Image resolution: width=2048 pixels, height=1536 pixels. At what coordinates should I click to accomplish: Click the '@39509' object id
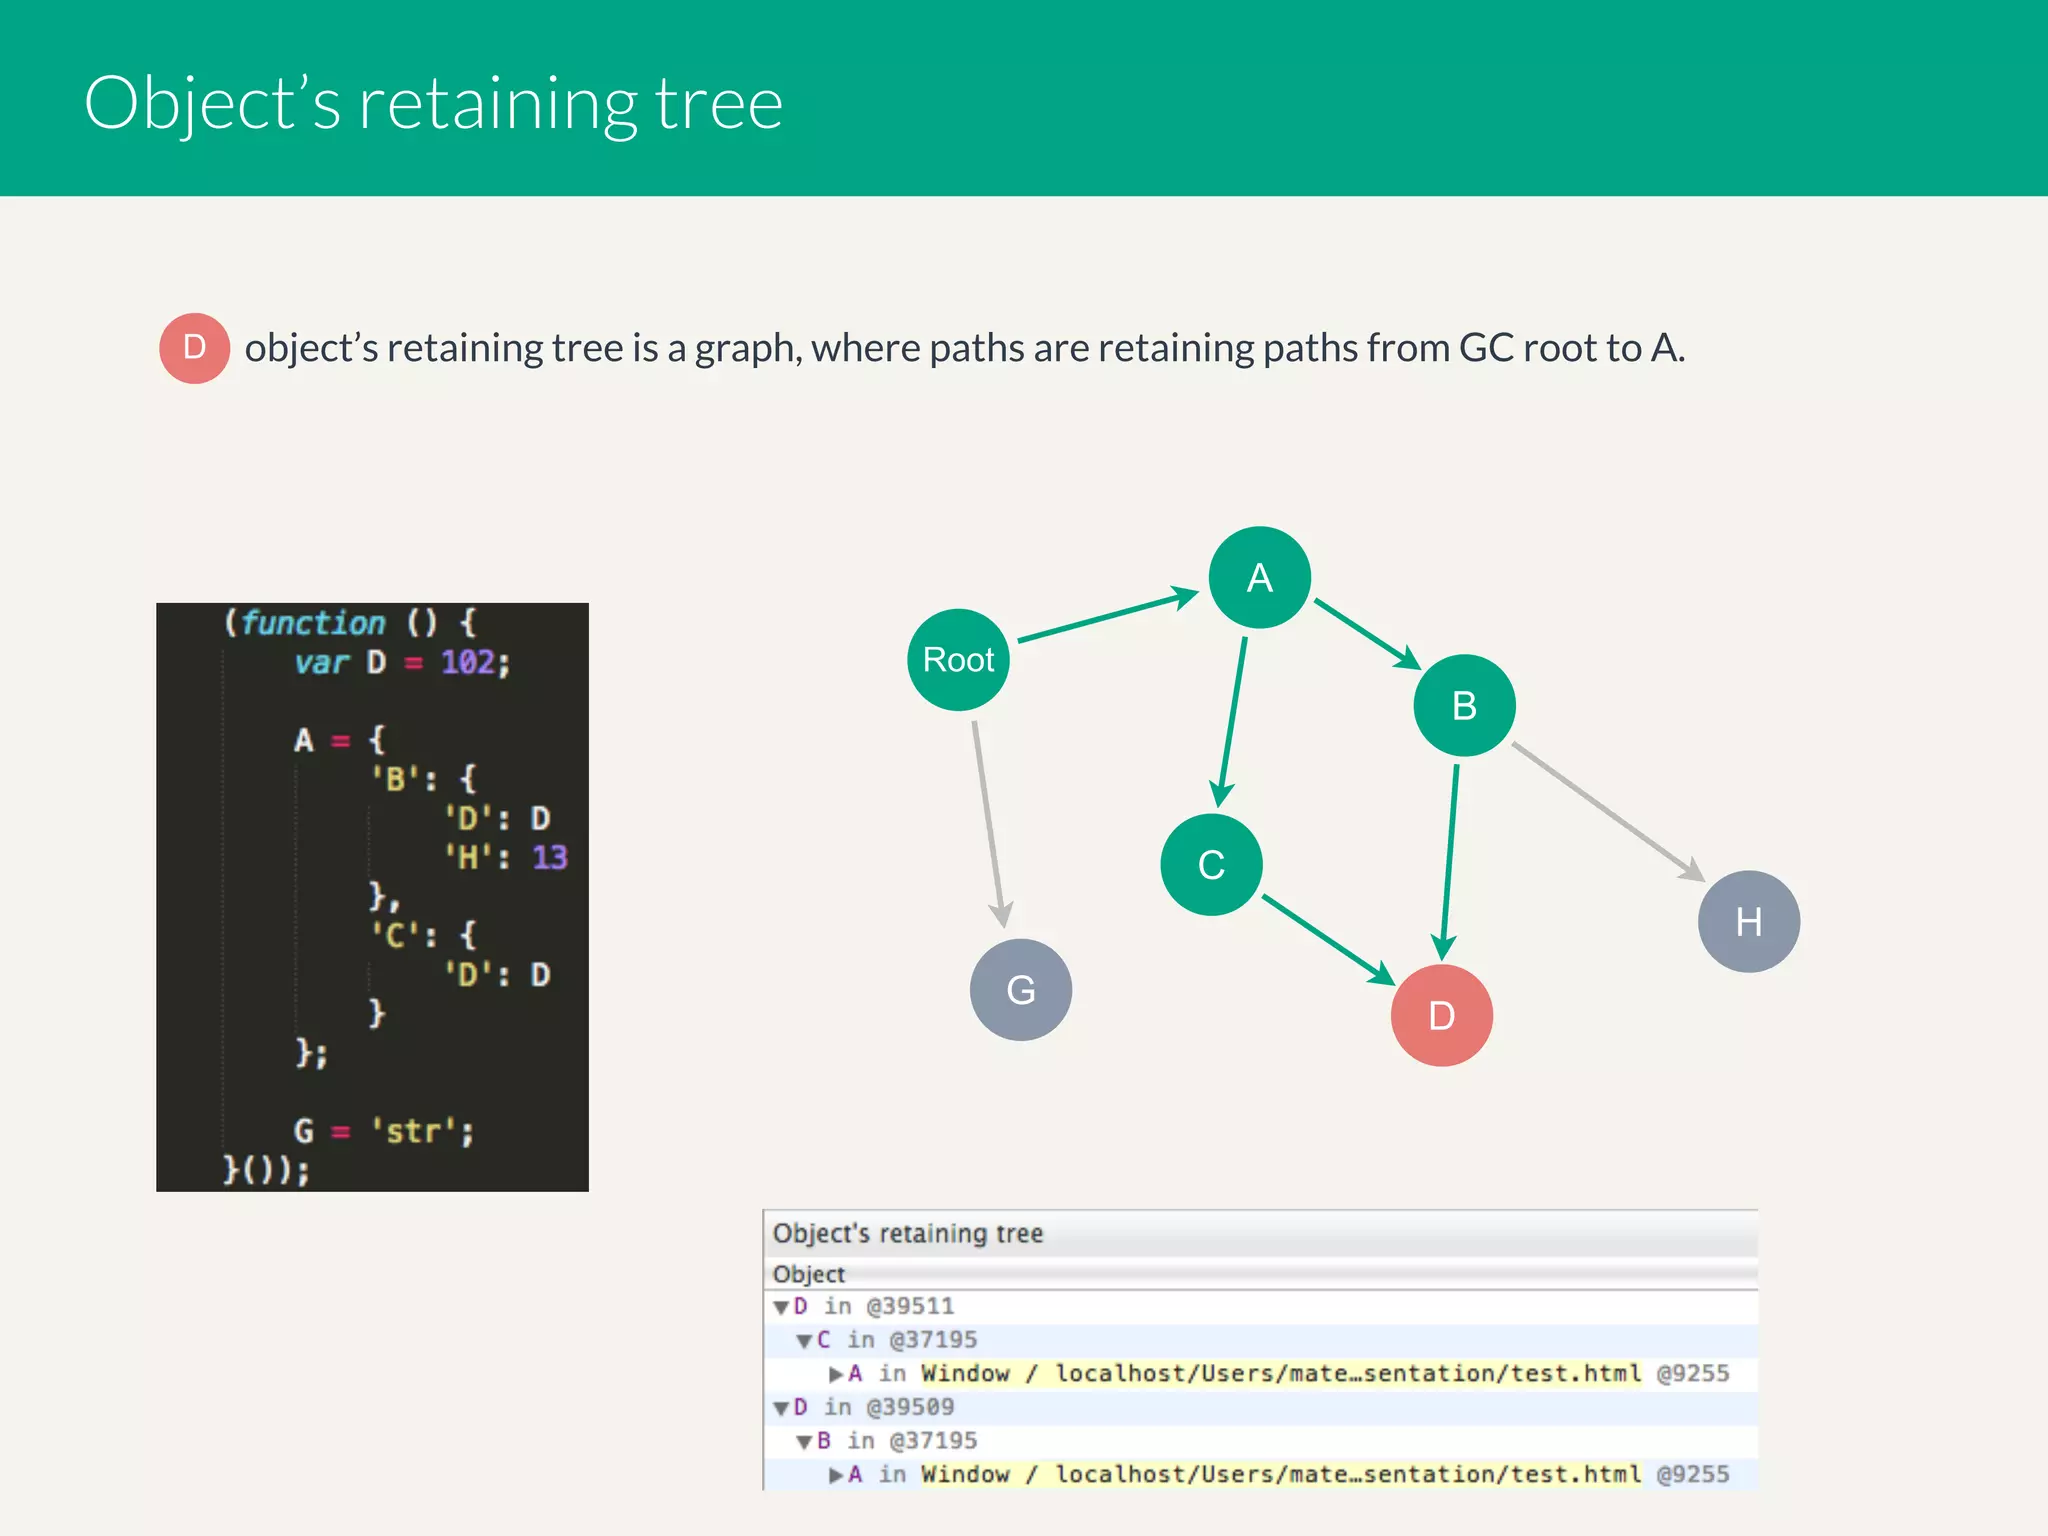point(910,1407)
